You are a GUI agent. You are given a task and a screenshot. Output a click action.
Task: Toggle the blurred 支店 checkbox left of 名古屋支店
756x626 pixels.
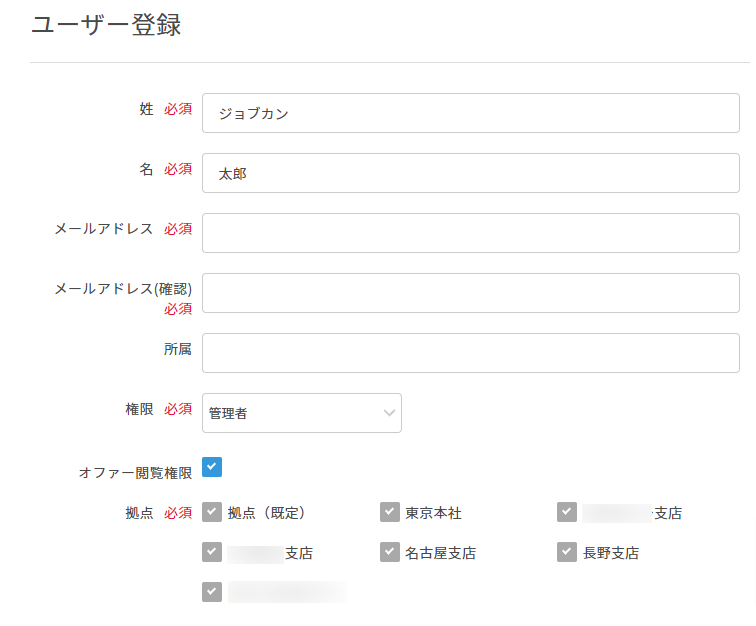tap(212, 552)
